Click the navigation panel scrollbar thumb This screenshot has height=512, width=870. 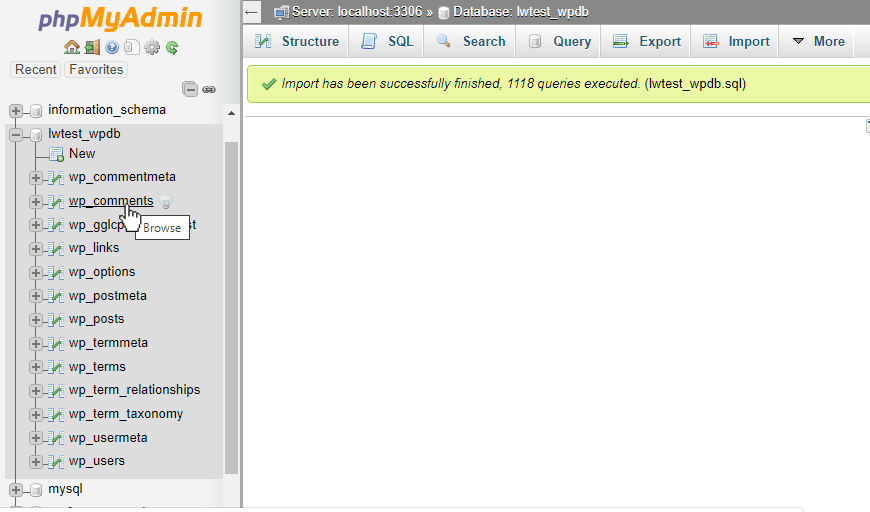click(x=231, y=308)
